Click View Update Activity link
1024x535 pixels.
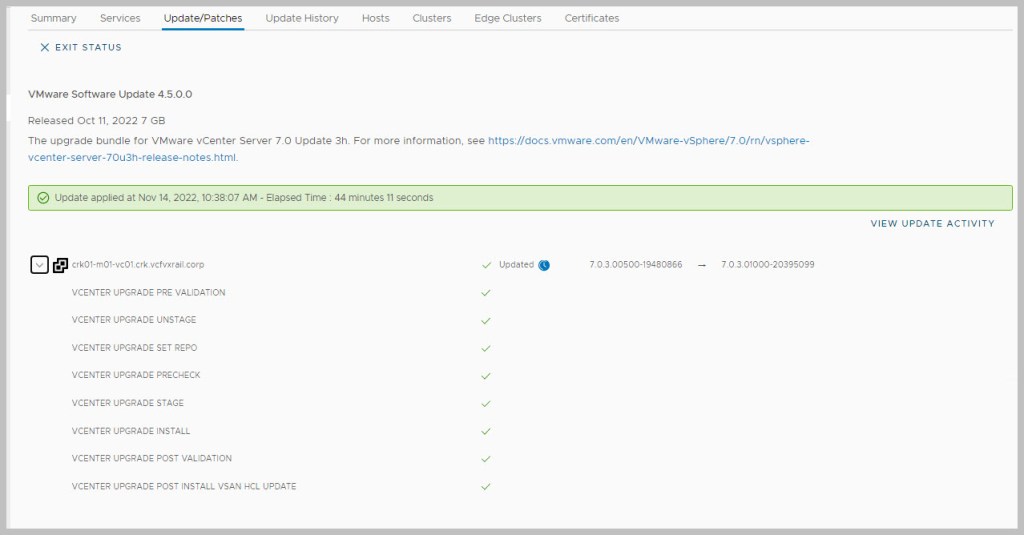click(932, 224)
